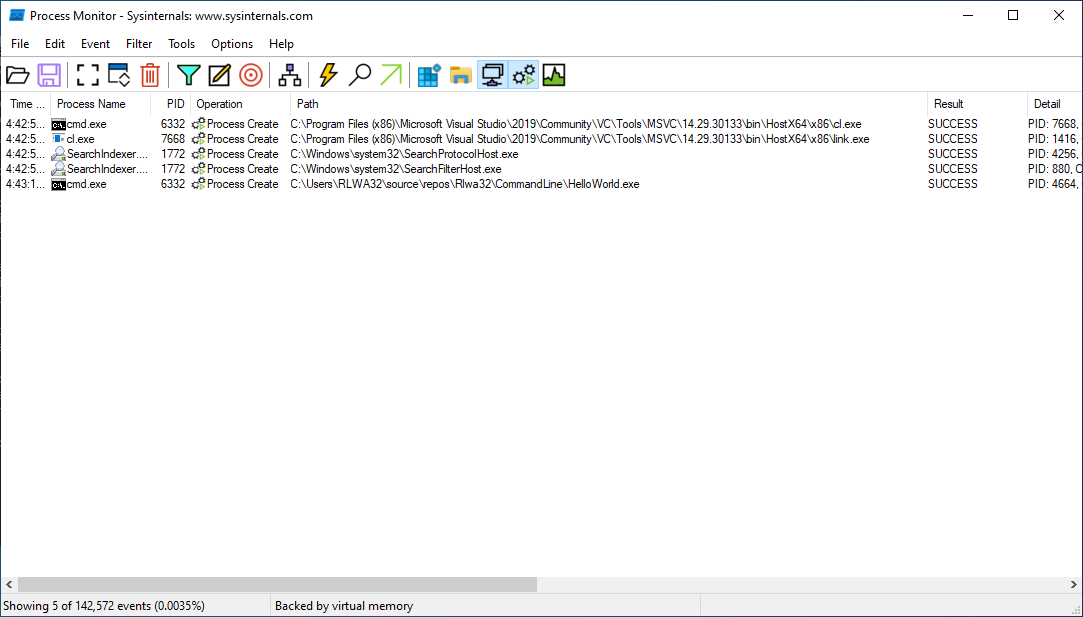The image size is (1083, 617).
Task: Open the Options menu
Action: coord(232,43)
